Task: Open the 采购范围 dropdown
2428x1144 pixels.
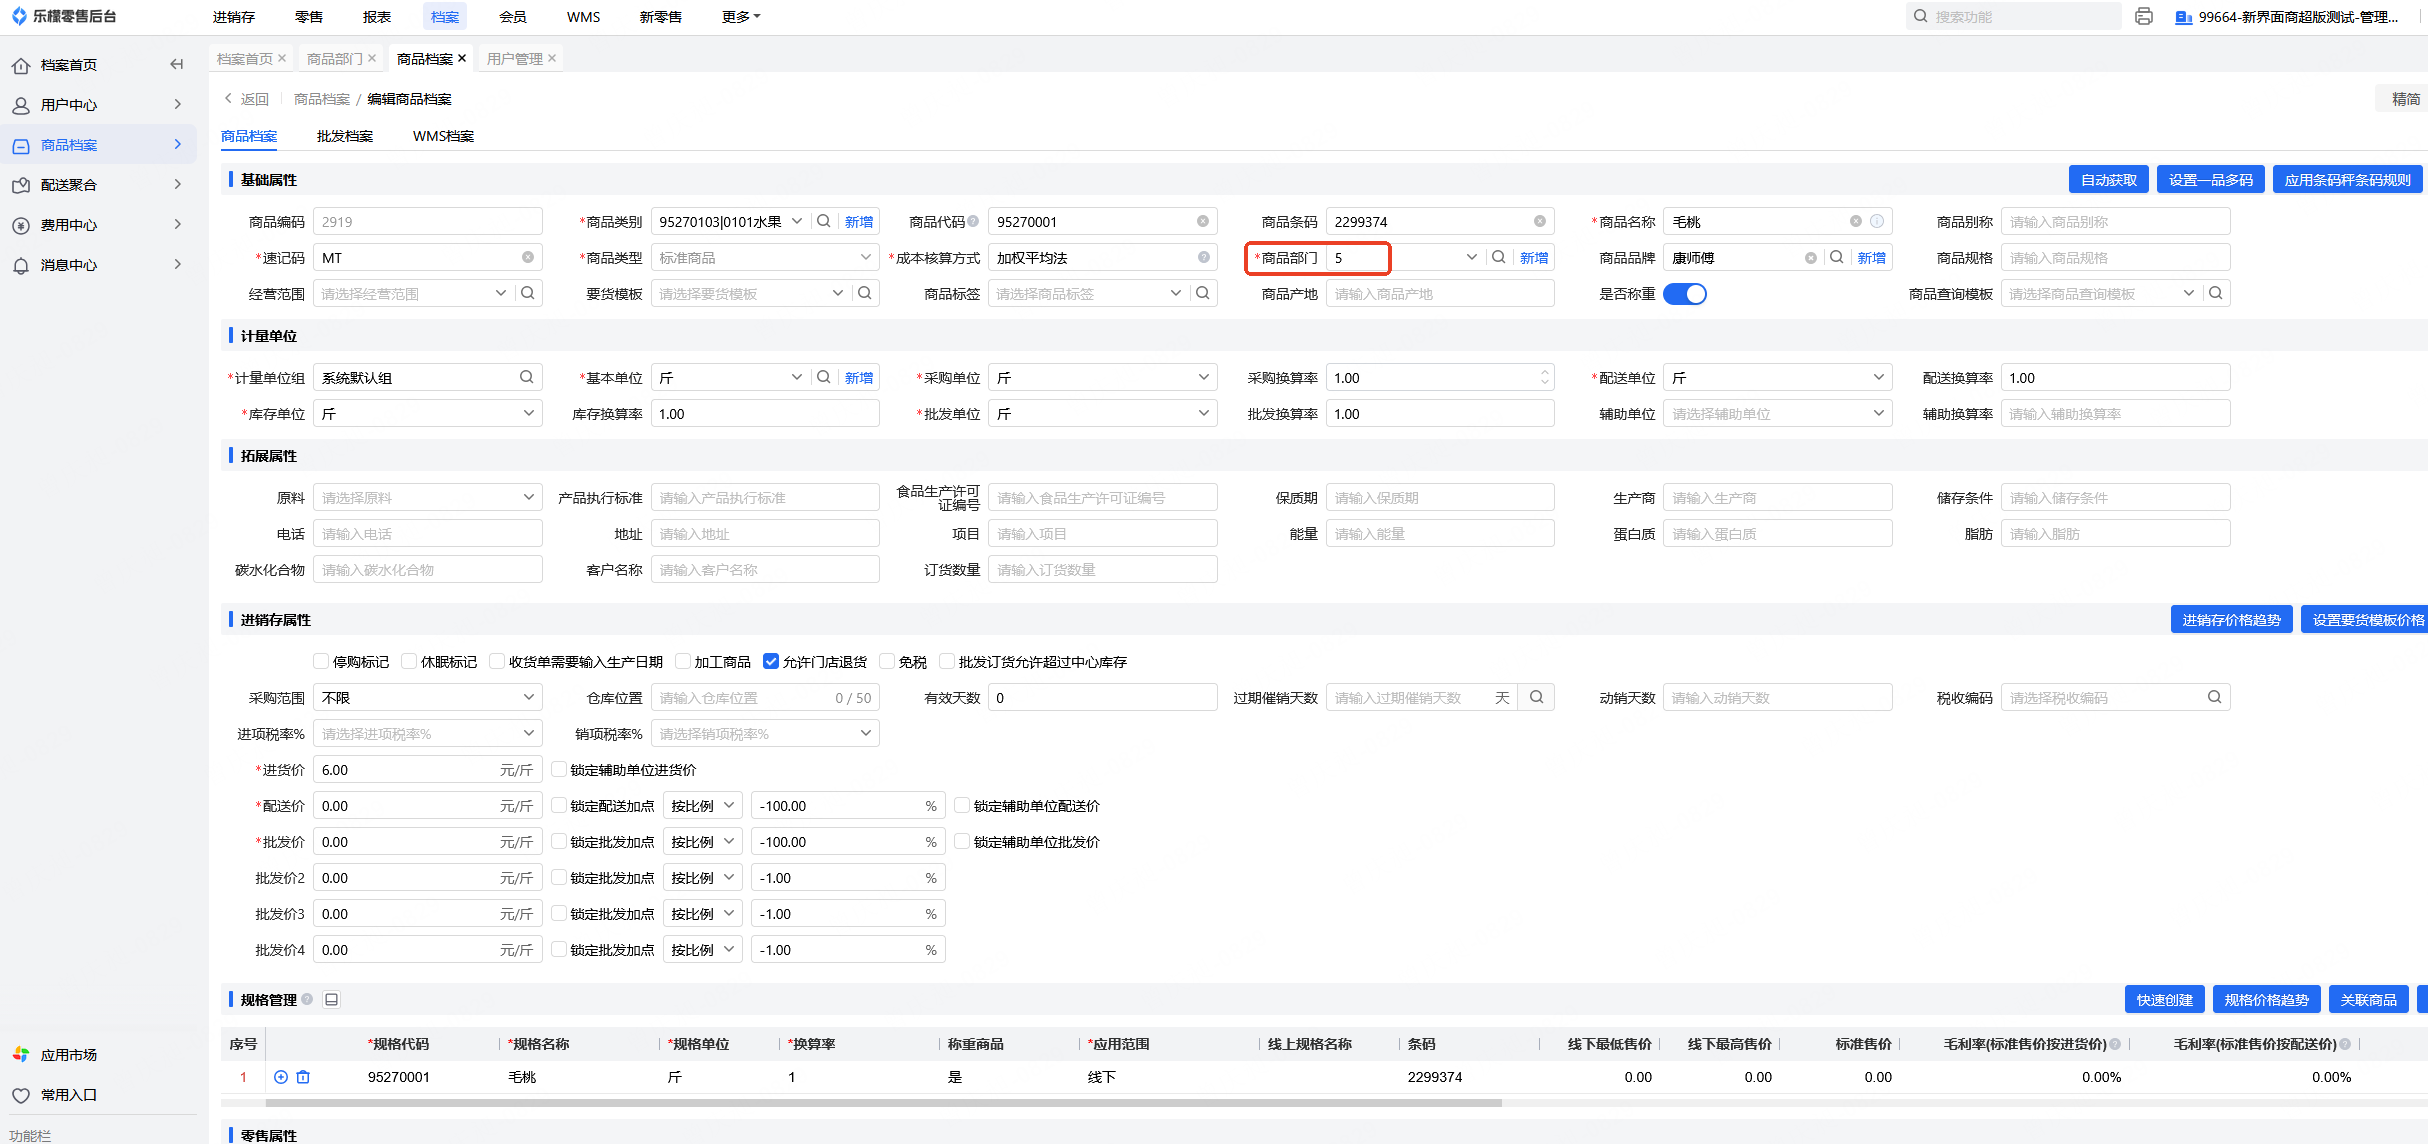Action: point(427,697)
